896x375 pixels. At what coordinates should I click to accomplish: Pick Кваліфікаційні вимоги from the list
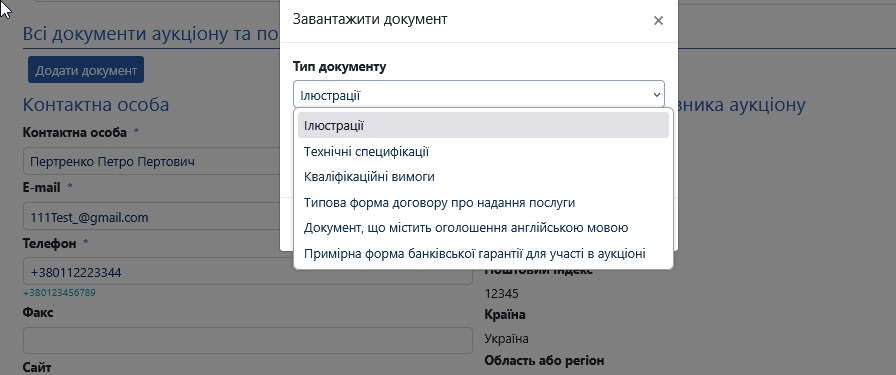tap(483, 177)
